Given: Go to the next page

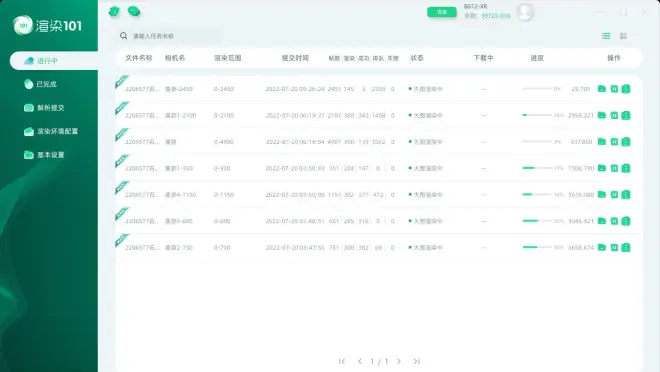Looking at the screenshot, I should 399,361.
